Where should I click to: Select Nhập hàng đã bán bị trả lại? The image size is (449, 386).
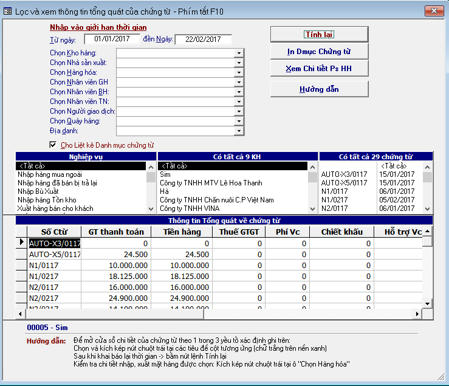(81, 183)
